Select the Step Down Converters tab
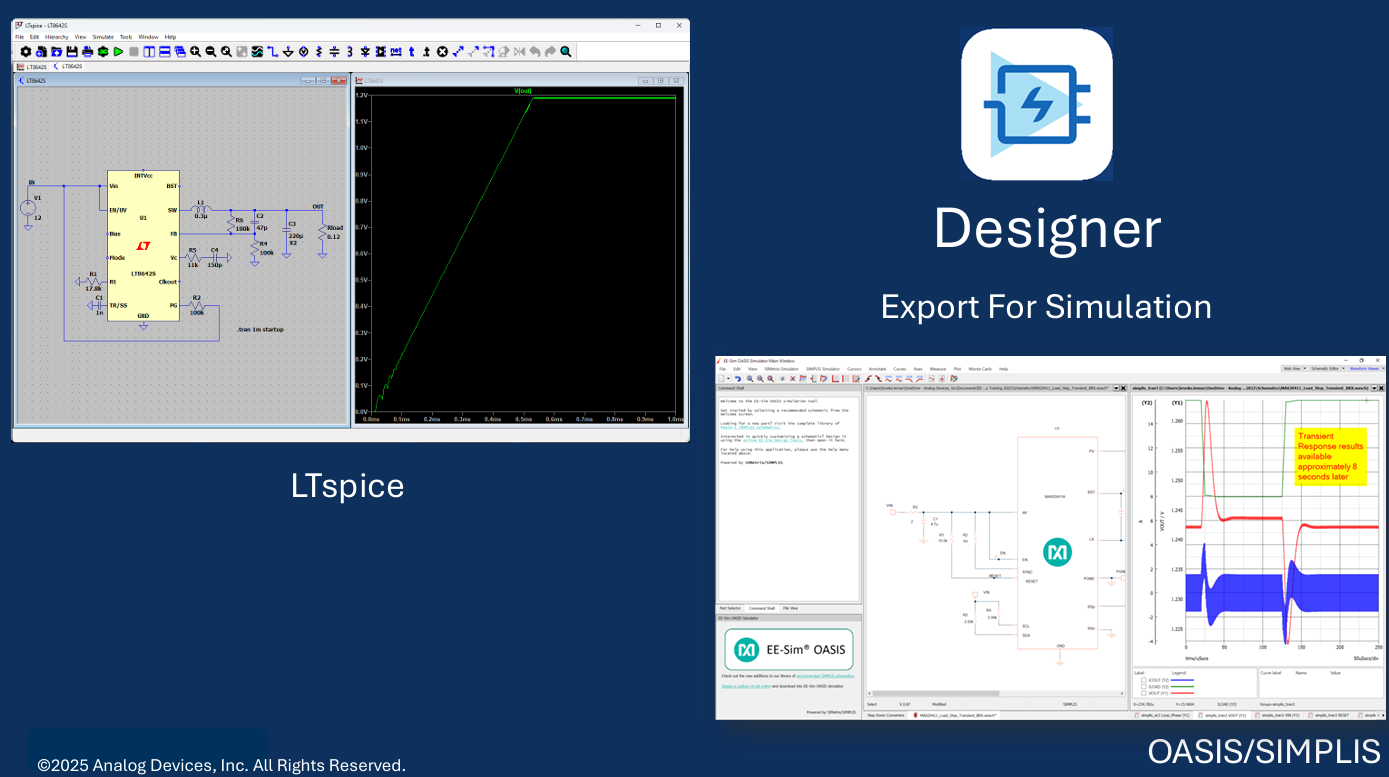 885,715
